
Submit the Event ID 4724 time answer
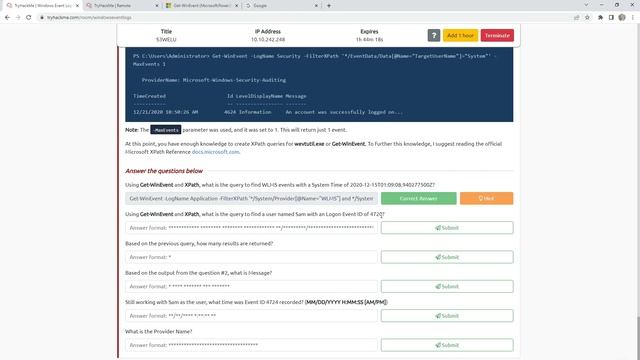point(447,316)
